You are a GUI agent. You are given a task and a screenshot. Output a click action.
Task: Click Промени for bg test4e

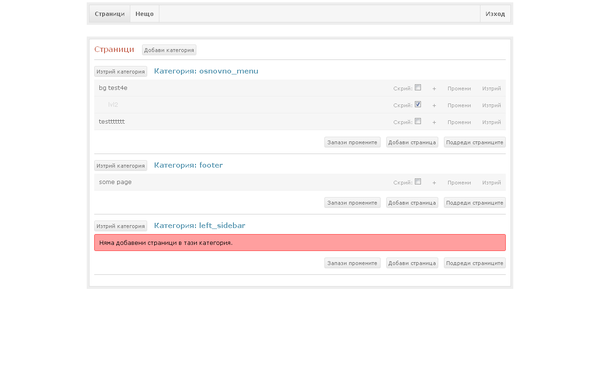tap(459, 88)
